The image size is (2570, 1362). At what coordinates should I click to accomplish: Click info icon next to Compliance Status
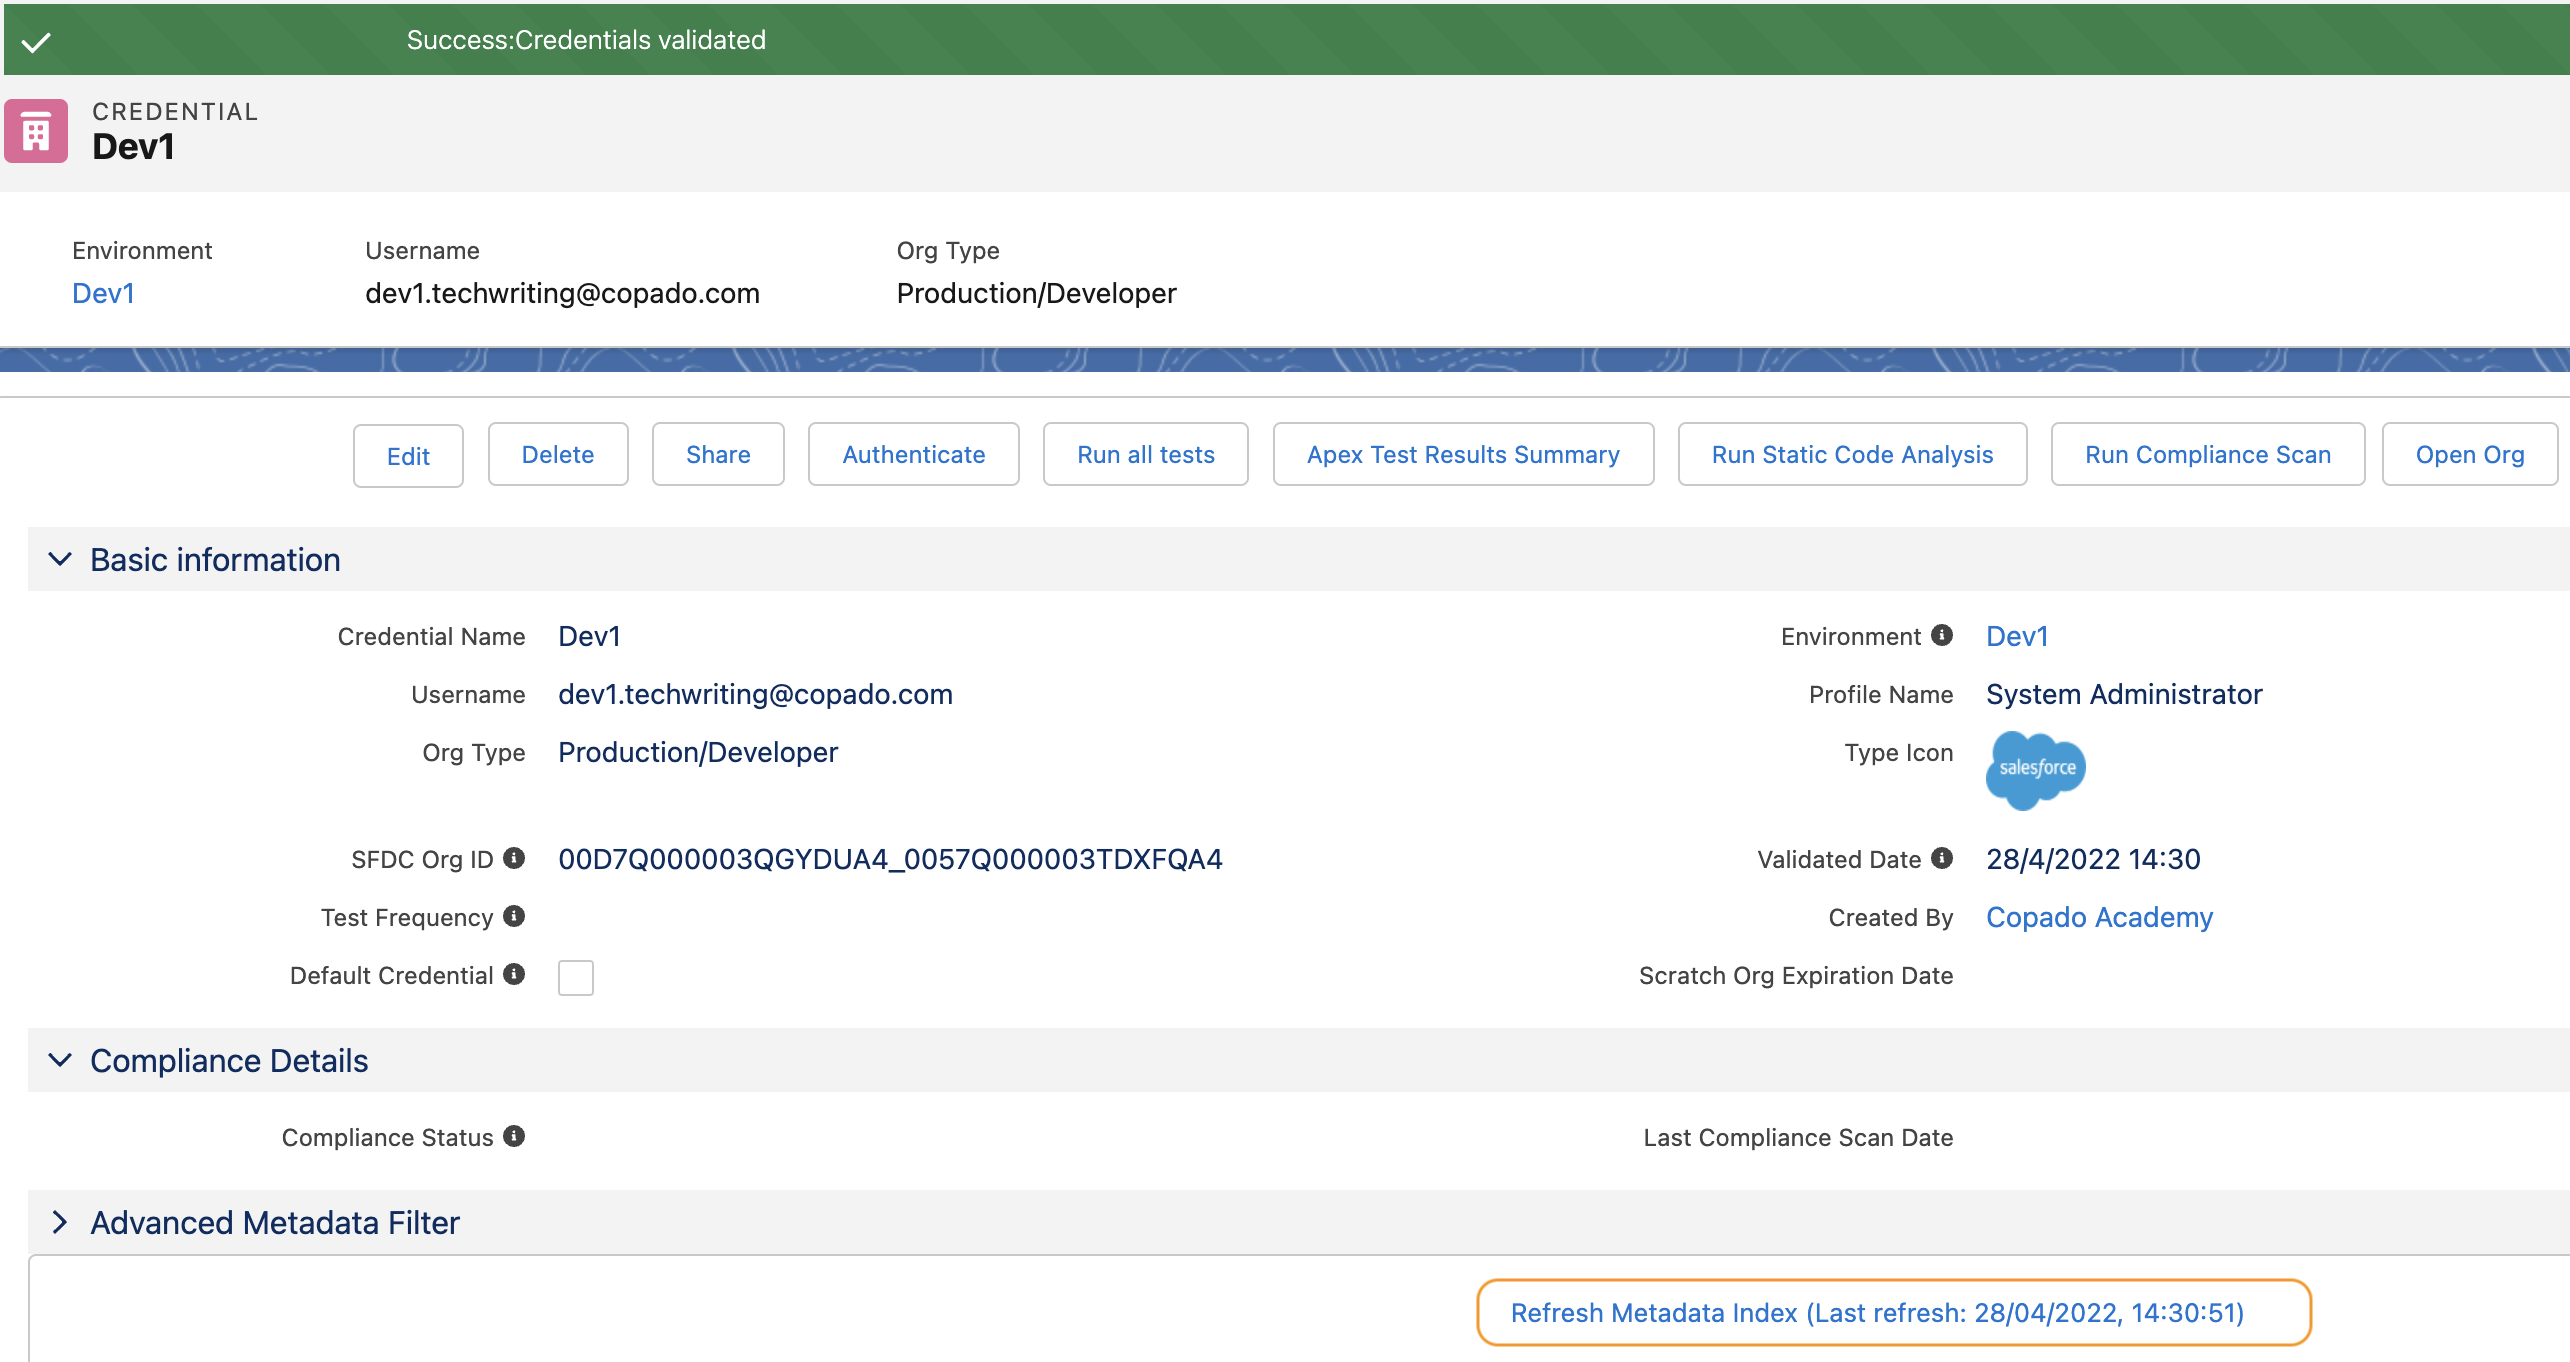point(514,1136)
